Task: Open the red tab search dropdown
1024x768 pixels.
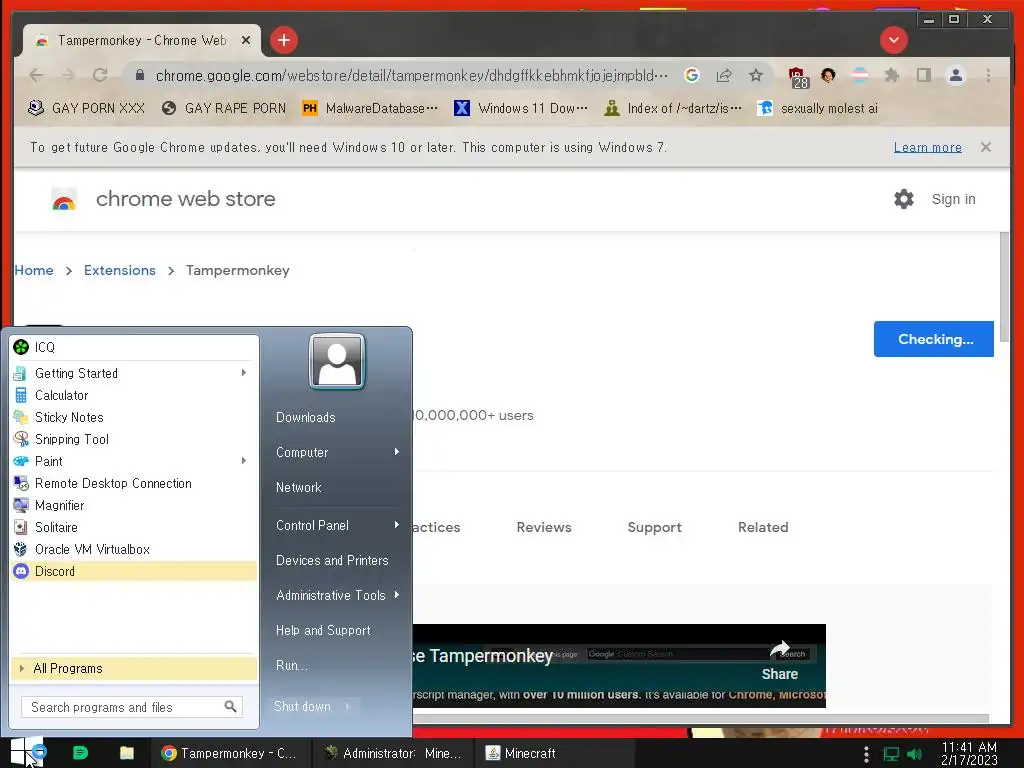Action: (x=893, y=40)
